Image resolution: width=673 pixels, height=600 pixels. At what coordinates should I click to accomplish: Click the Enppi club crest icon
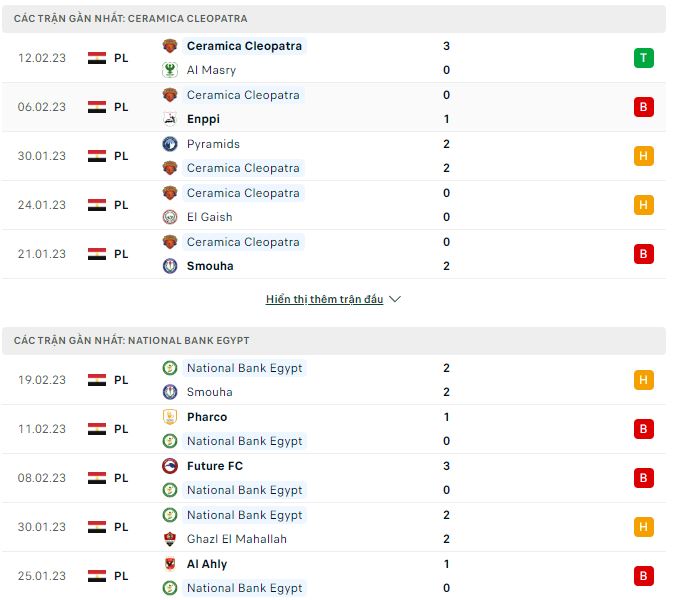pyautogui.click(x=170, y=119)
